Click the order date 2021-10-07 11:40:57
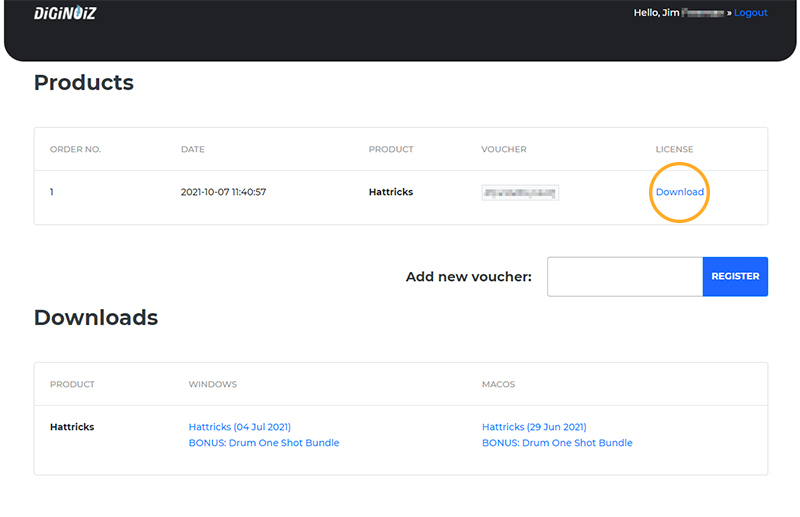The image size is (800, 517). [223, 192]
